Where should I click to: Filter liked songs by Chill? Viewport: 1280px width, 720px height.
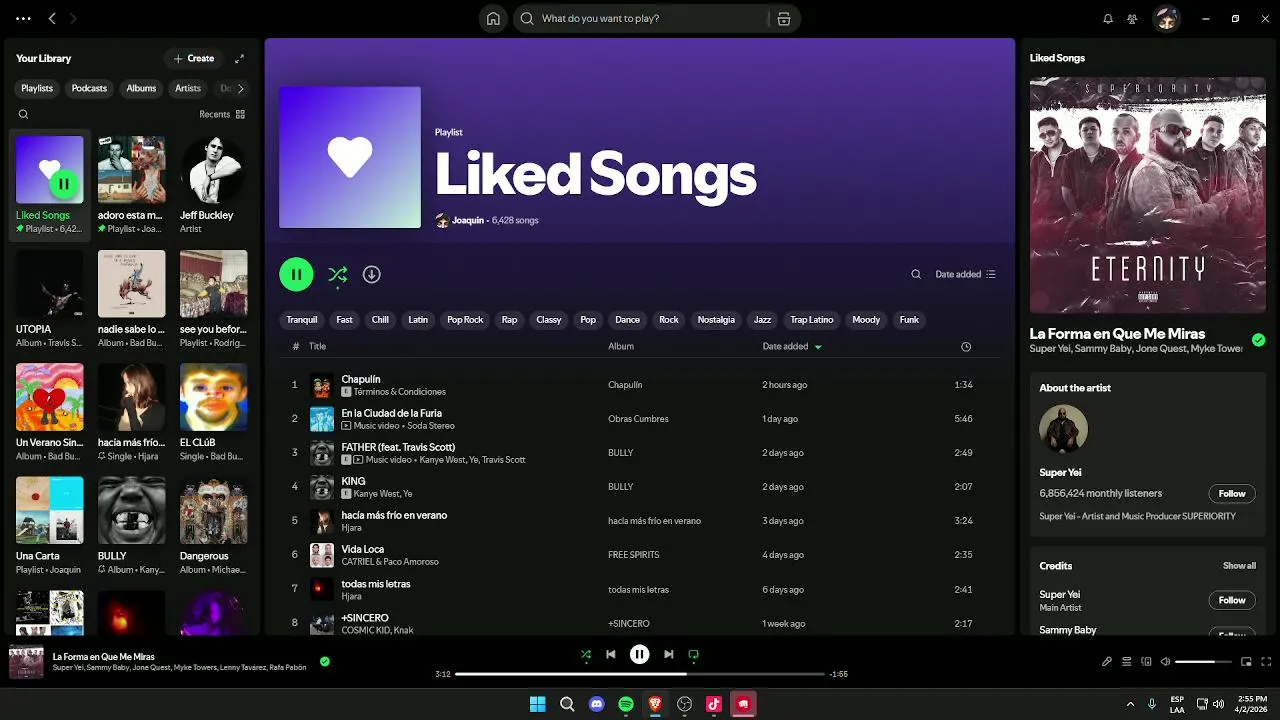380,320
